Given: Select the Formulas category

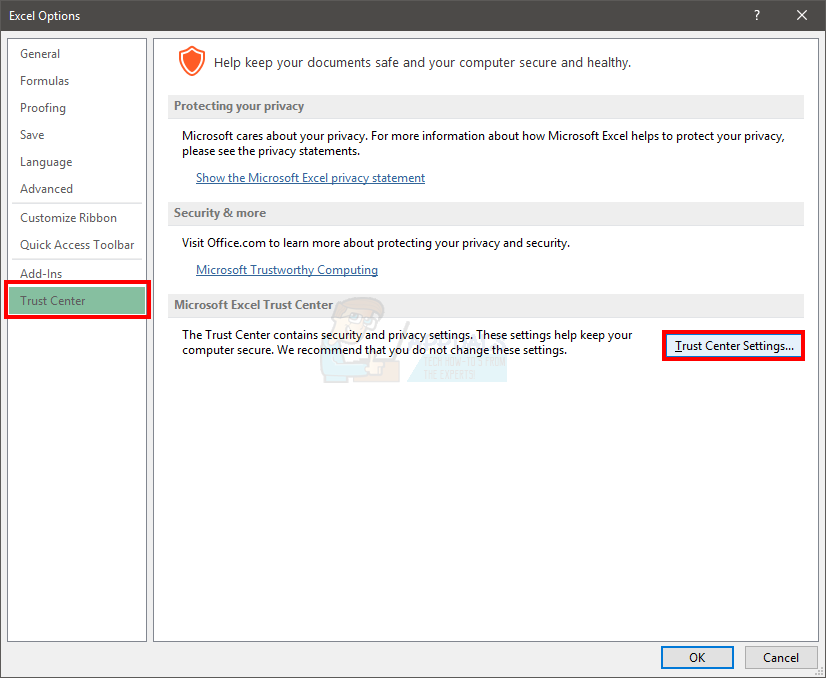Looking at the screenshot, I should click(x=45, y=81).
